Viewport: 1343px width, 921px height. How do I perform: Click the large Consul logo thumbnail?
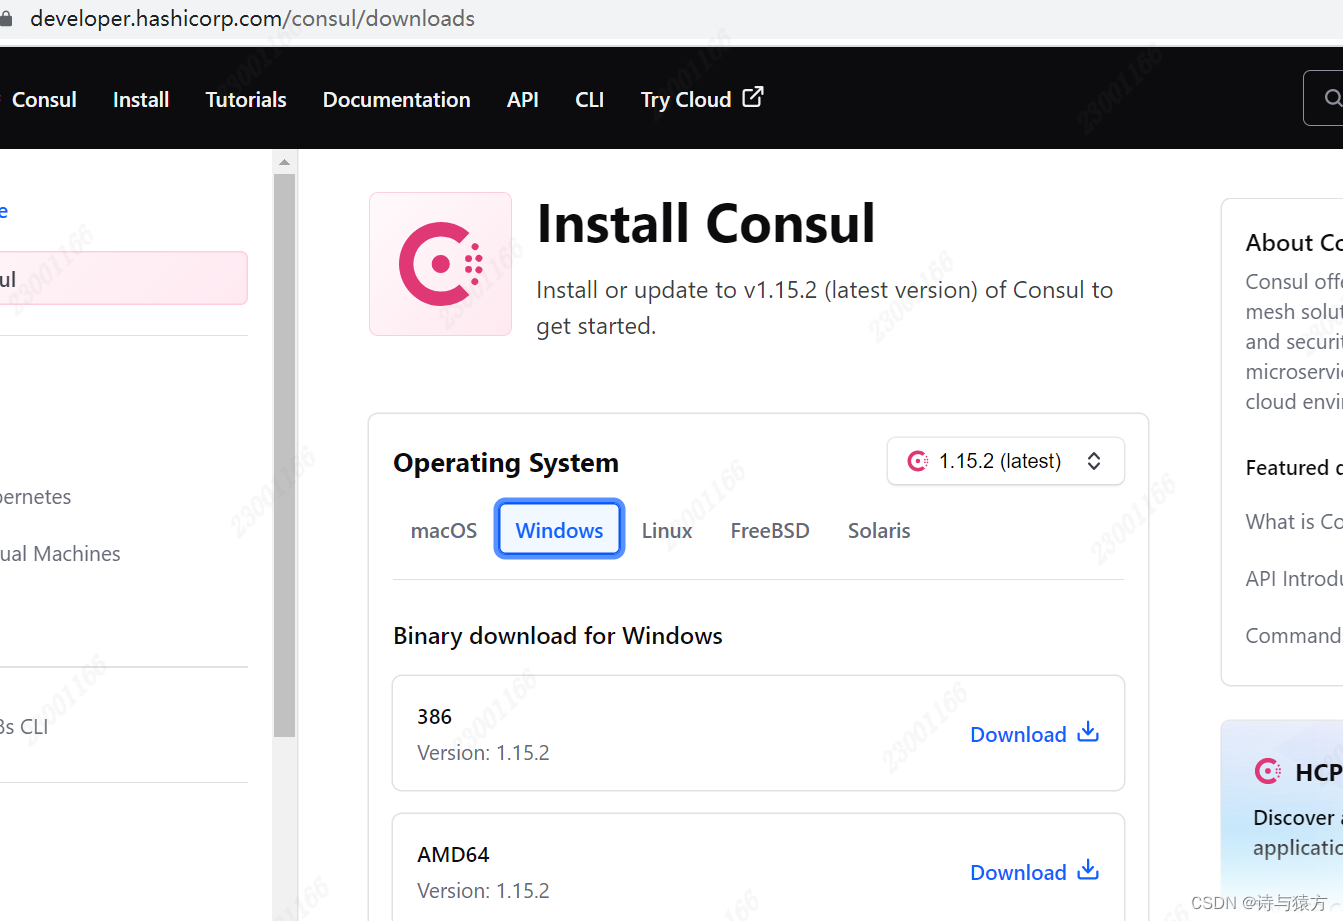tap(440, 264)
